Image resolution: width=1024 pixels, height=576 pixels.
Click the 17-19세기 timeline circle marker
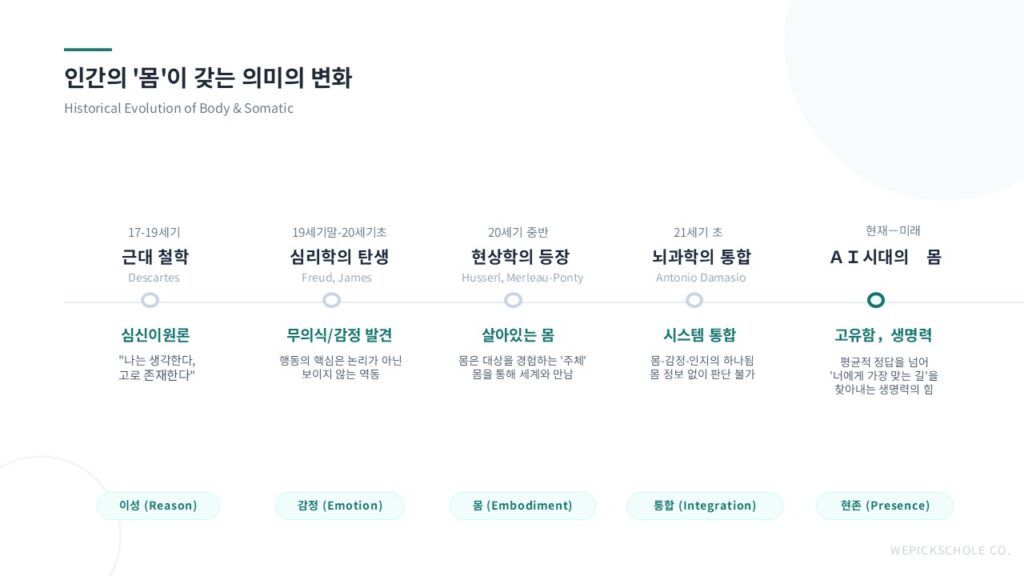[x=150, y=300]
